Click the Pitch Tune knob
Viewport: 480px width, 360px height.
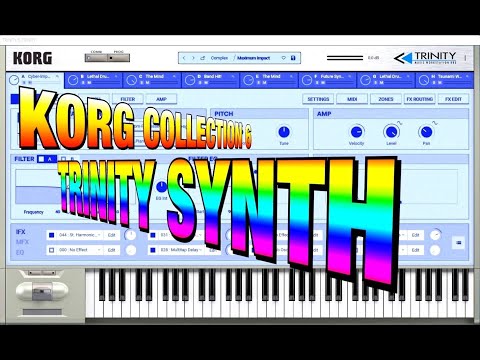(284, 132)
